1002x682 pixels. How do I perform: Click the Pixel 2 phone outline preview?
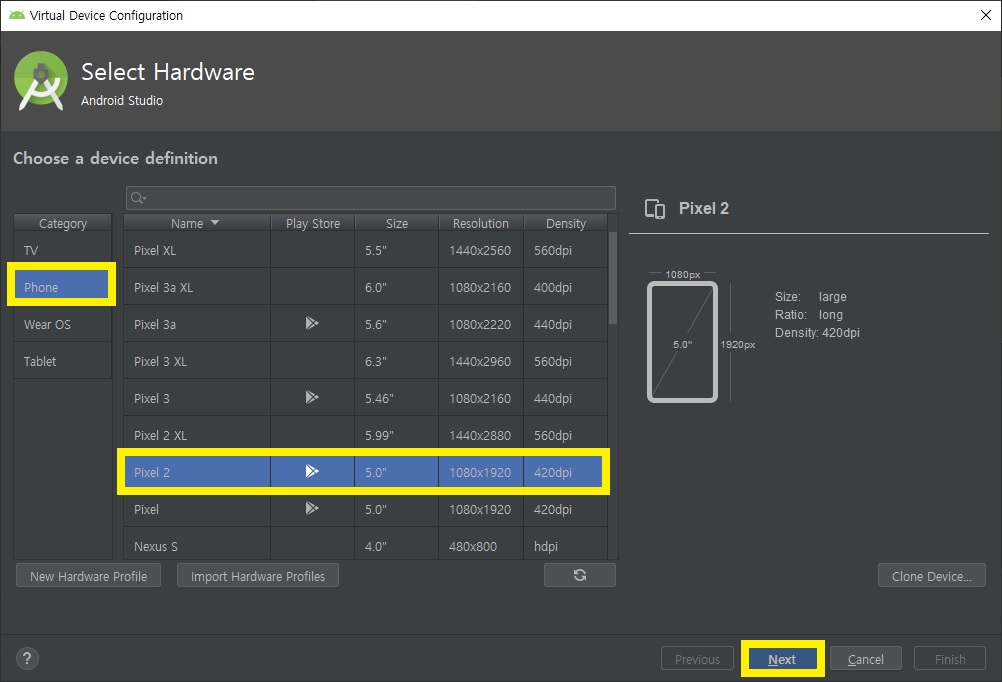(682, 342)
